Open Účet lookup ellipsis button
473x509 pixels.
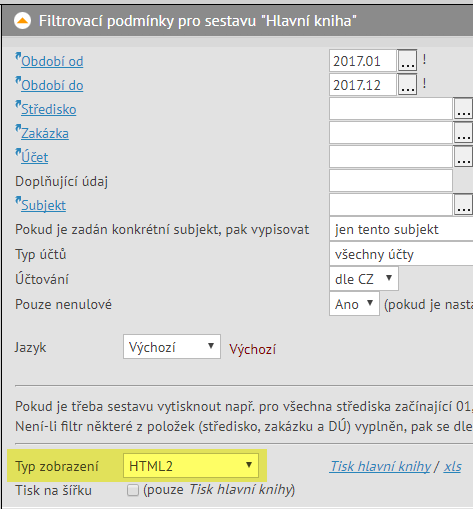pyautogui.click(x=463, y=157)
